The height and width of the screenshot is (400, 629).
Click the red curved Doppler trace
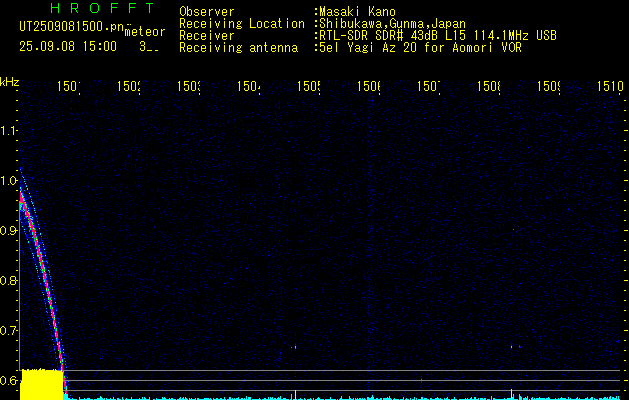click(42, 273)
